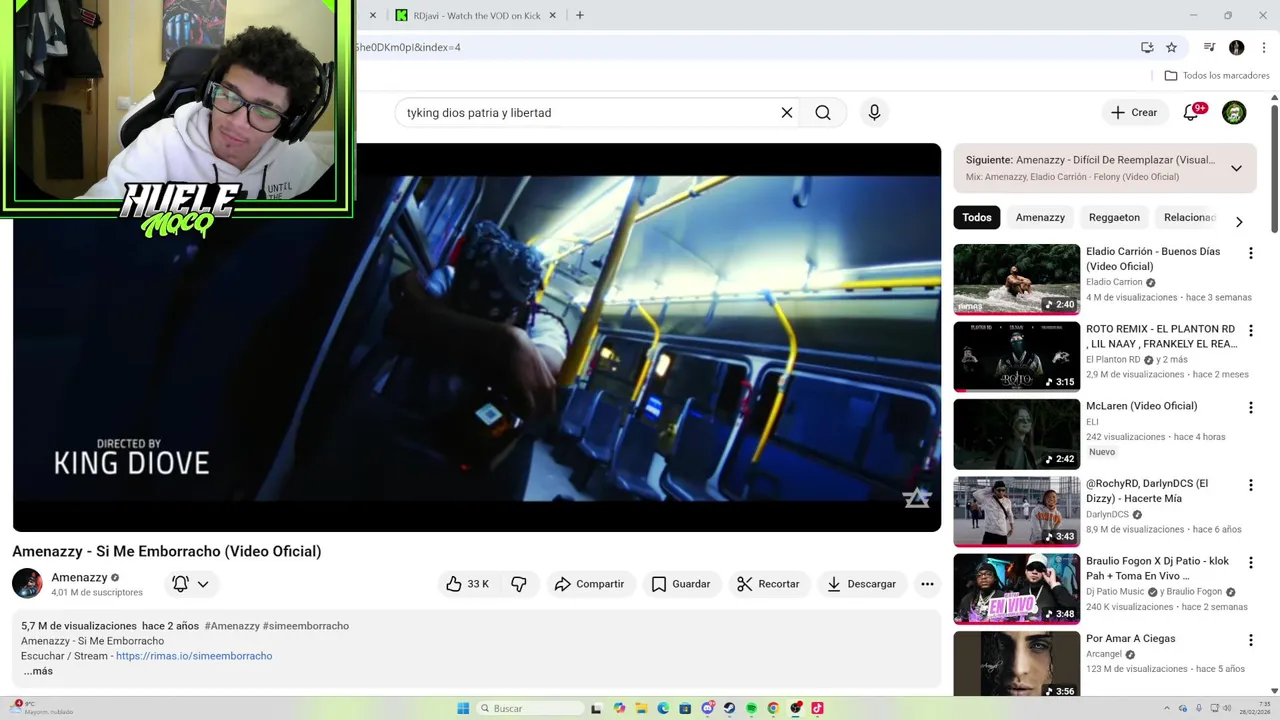1280x720 pixels.
Task: Open options for ROTO REMIX video
Action: point(1250,331)
